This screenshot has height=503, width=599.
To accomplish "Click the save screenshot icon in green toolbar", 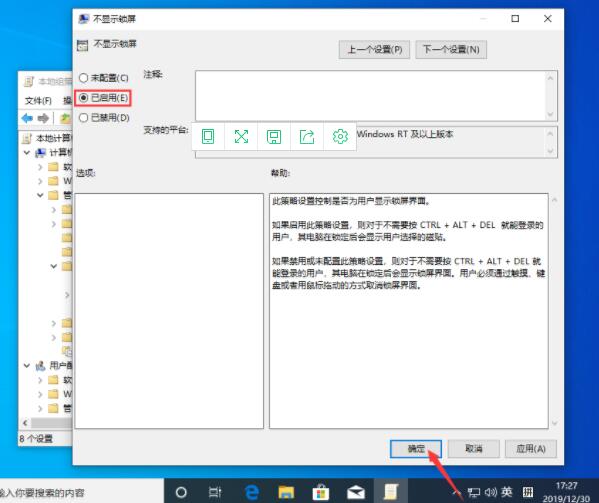I will point(274,137).
